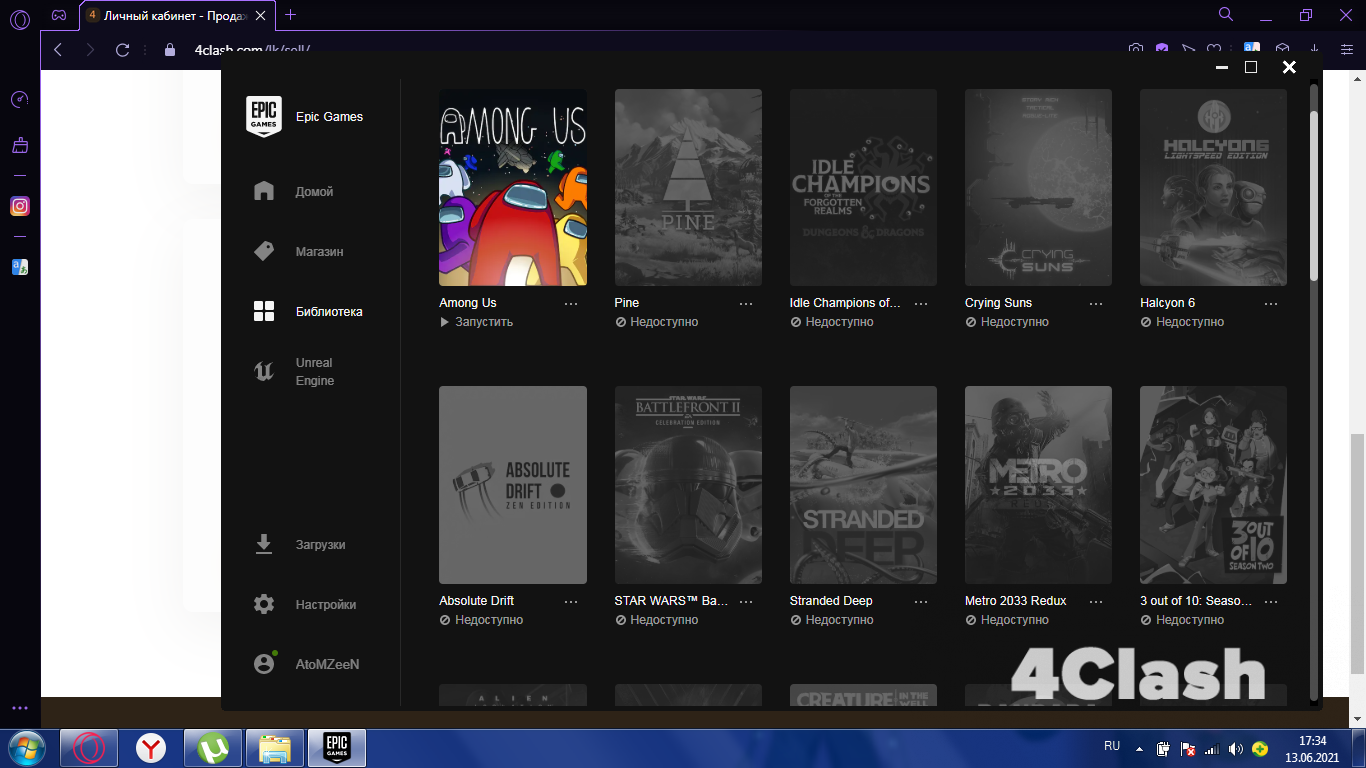Screen dimensions: 1366x768
Task: Open options menu for STAR WARS Battlefront
Action: [x=746, y=601]
